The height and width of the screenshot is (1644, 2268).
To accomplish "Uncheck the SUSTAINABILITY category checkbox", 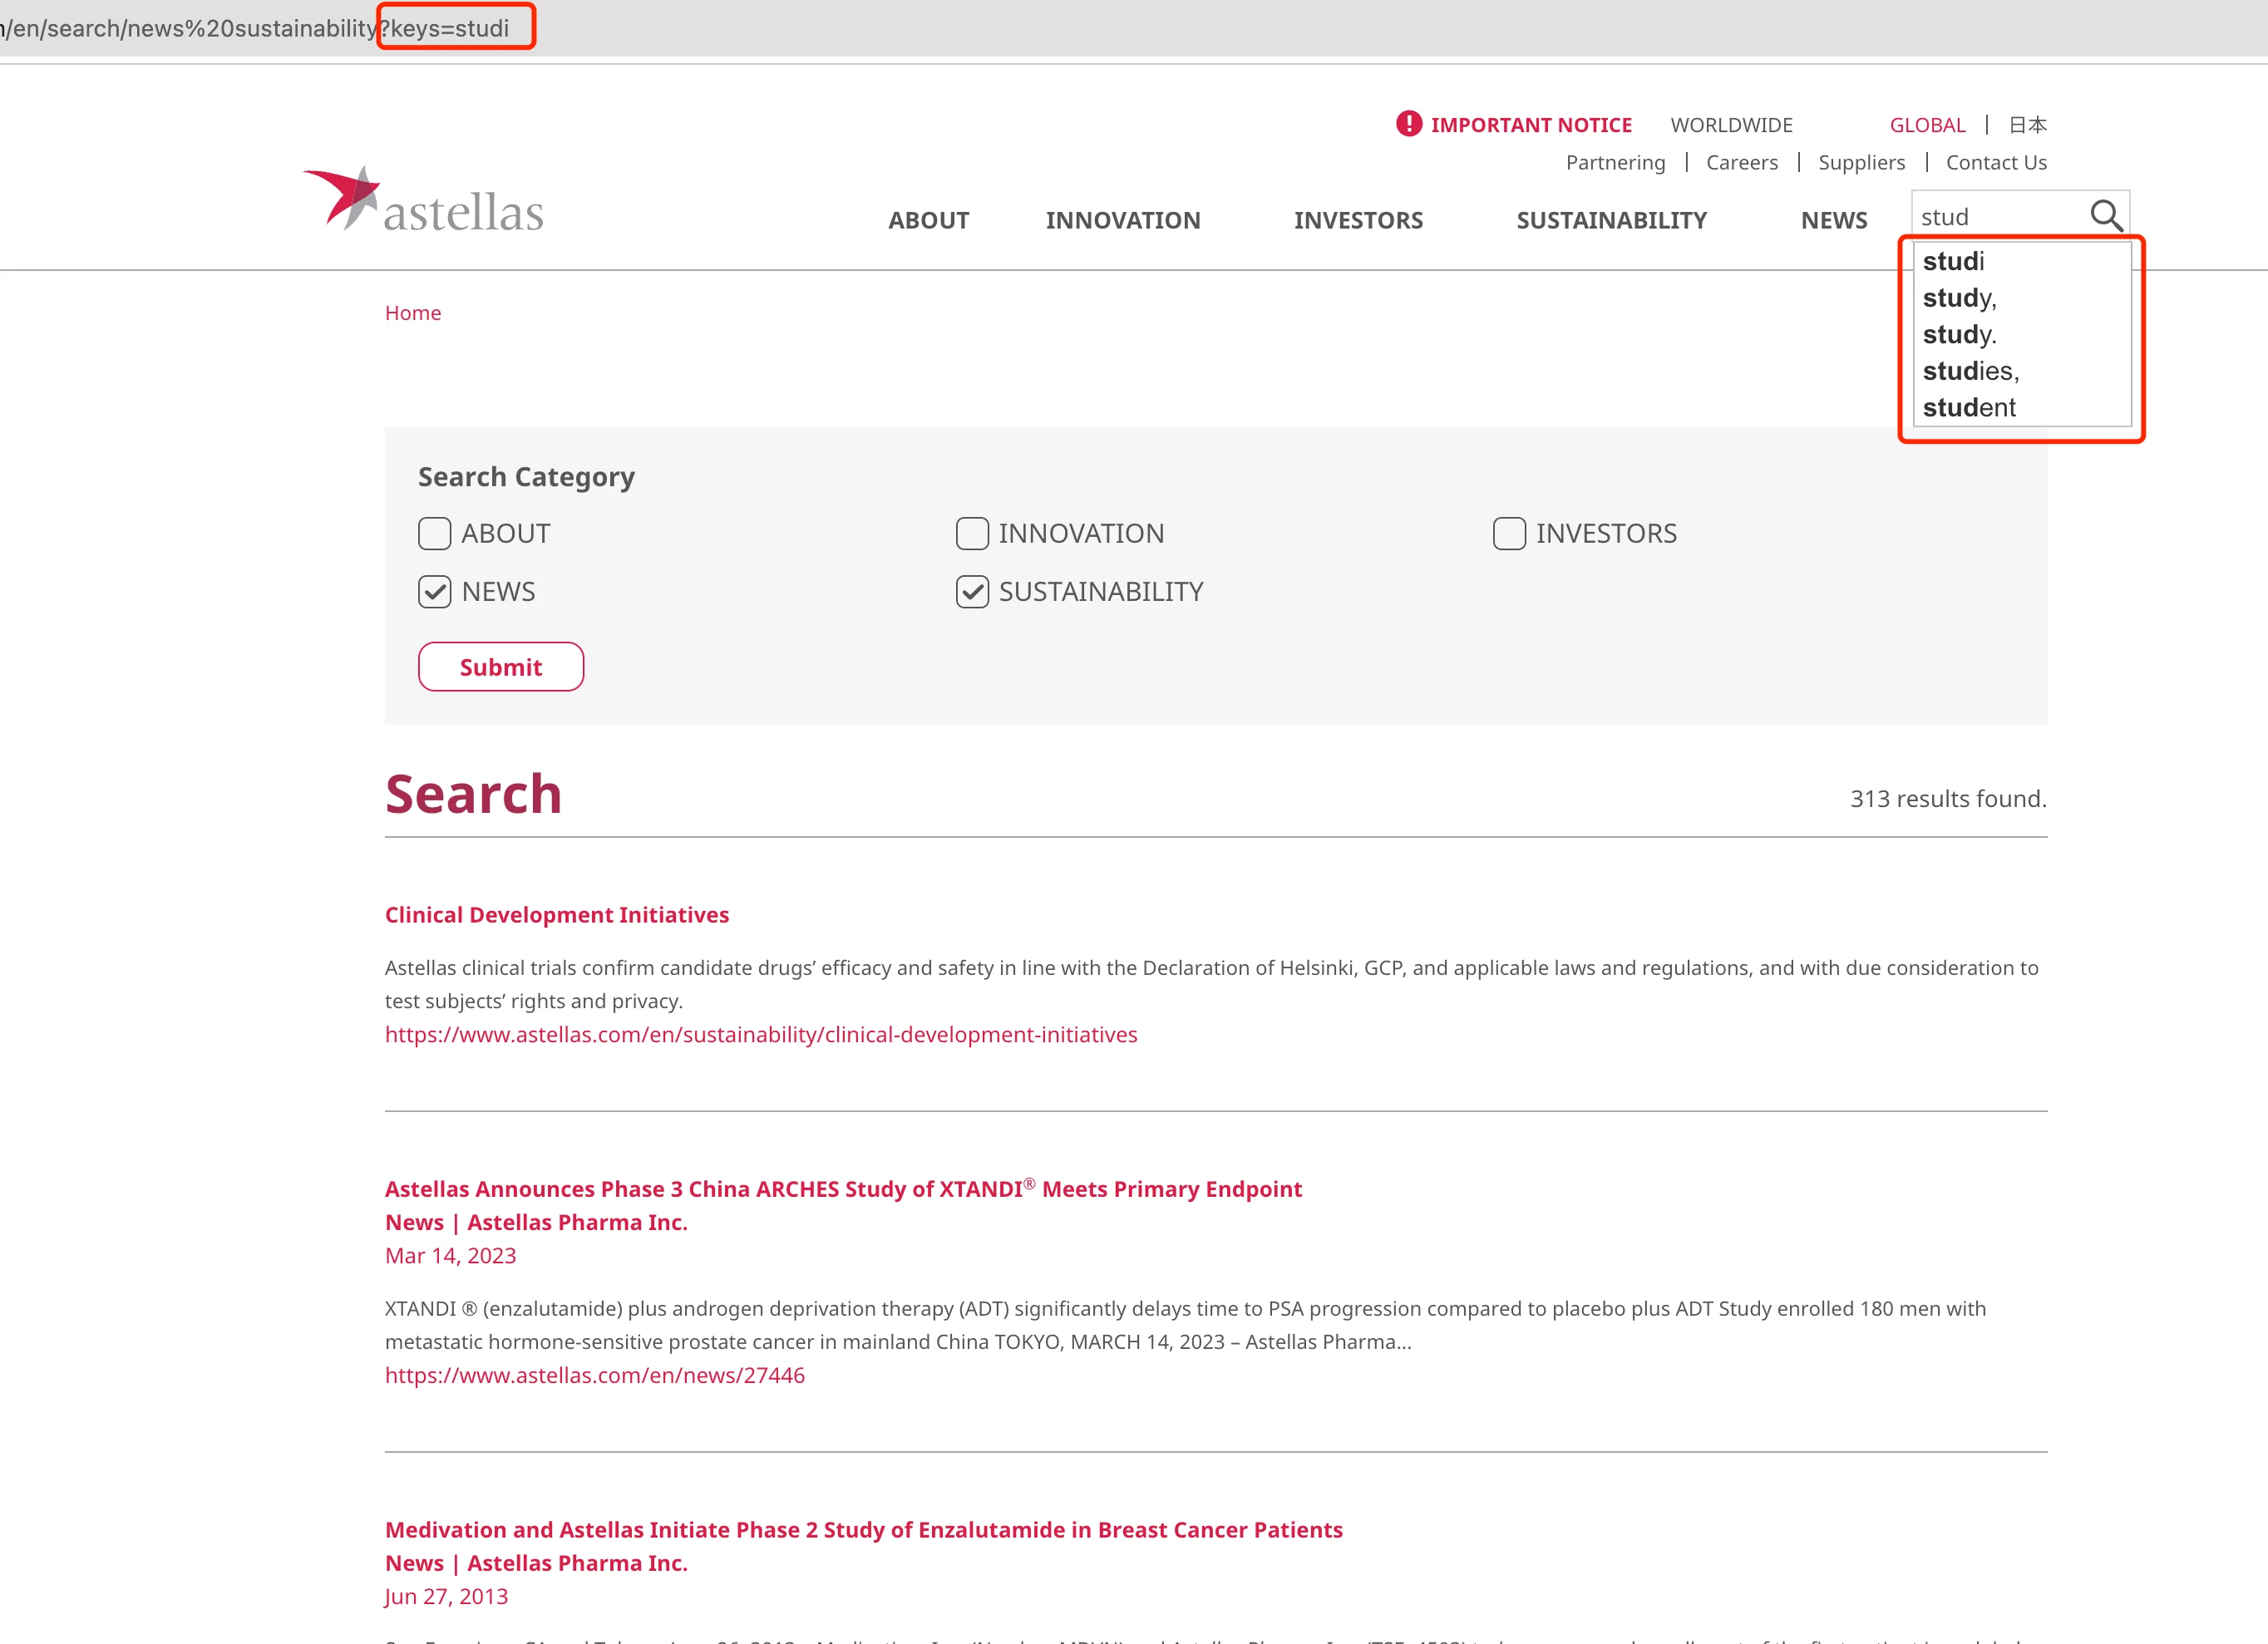I will click(x=971, y=592).
